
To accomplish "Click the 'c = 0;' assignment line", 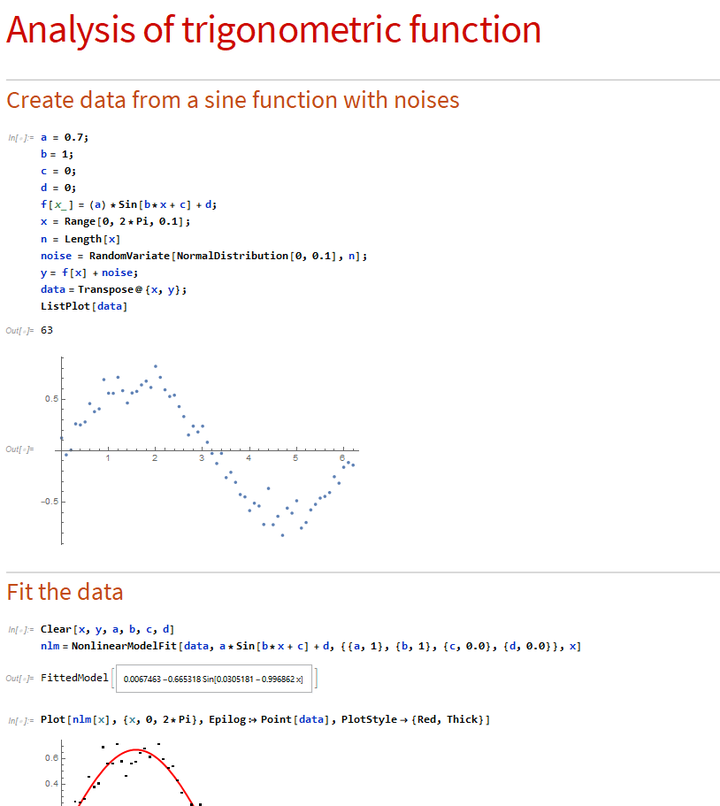I will (58, 171).
